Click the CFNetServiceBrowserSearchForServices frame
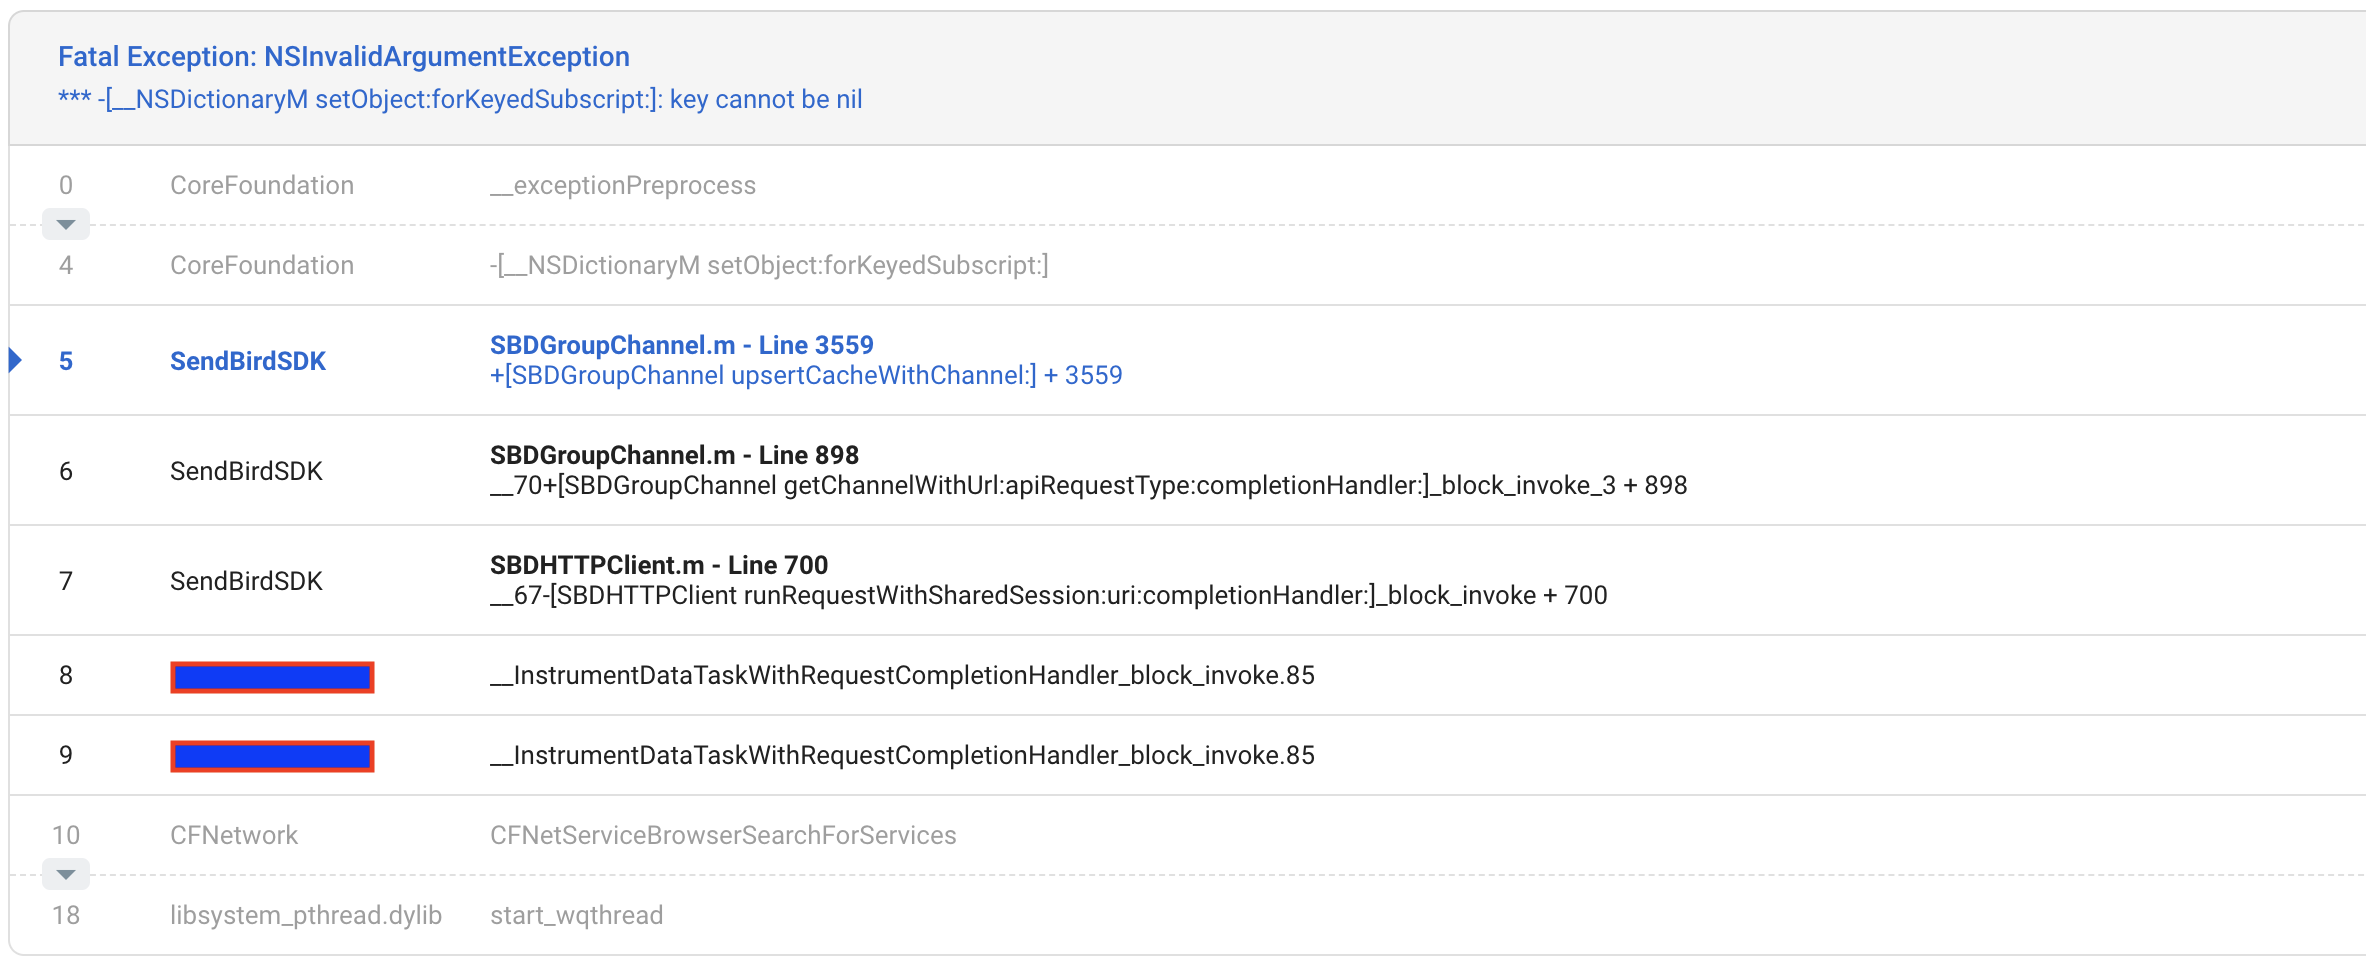 (722, 836)
